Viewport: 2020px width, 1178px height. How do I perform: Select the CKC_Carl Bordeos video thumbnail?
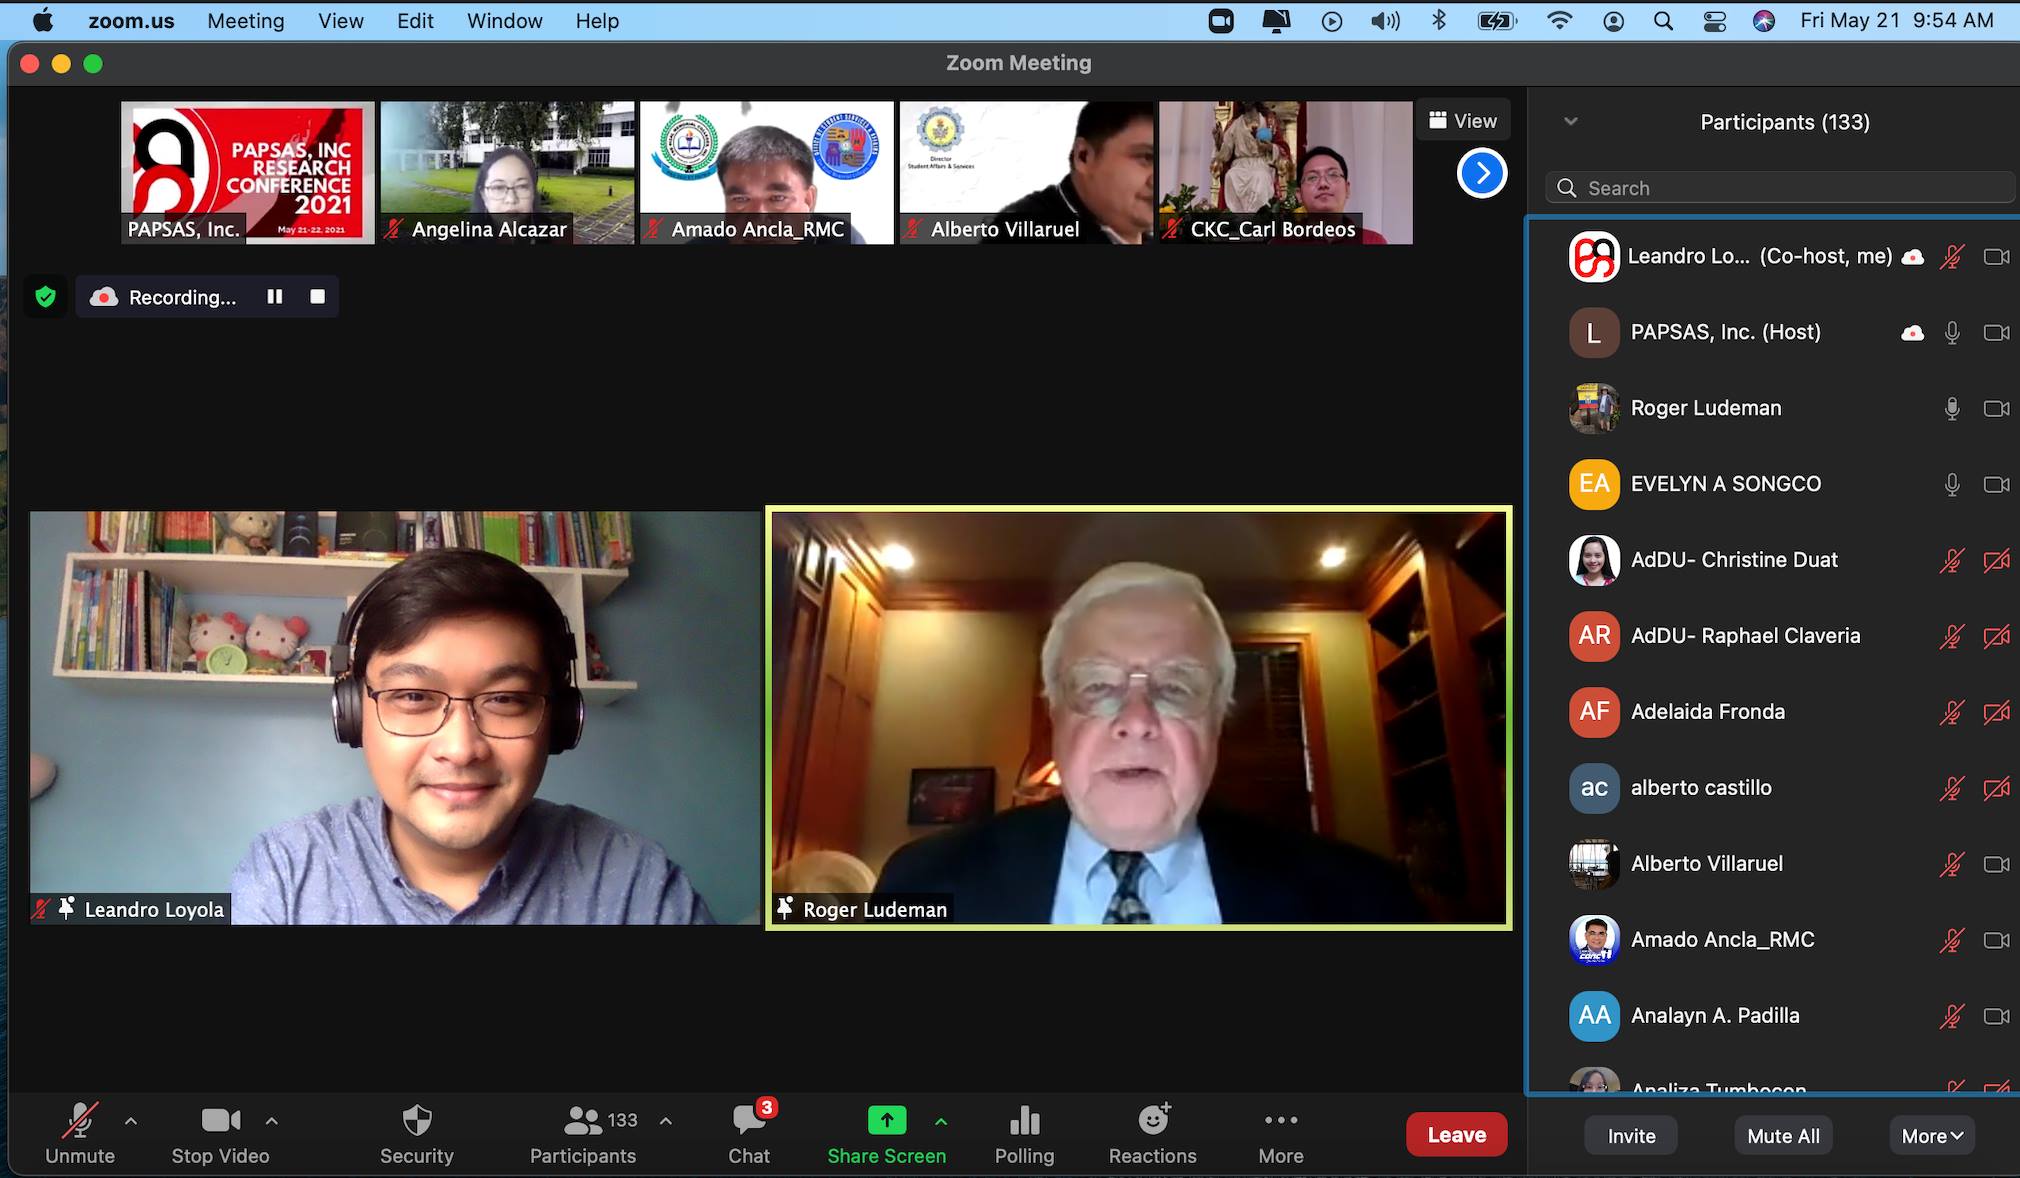(x=1286, y=172)
